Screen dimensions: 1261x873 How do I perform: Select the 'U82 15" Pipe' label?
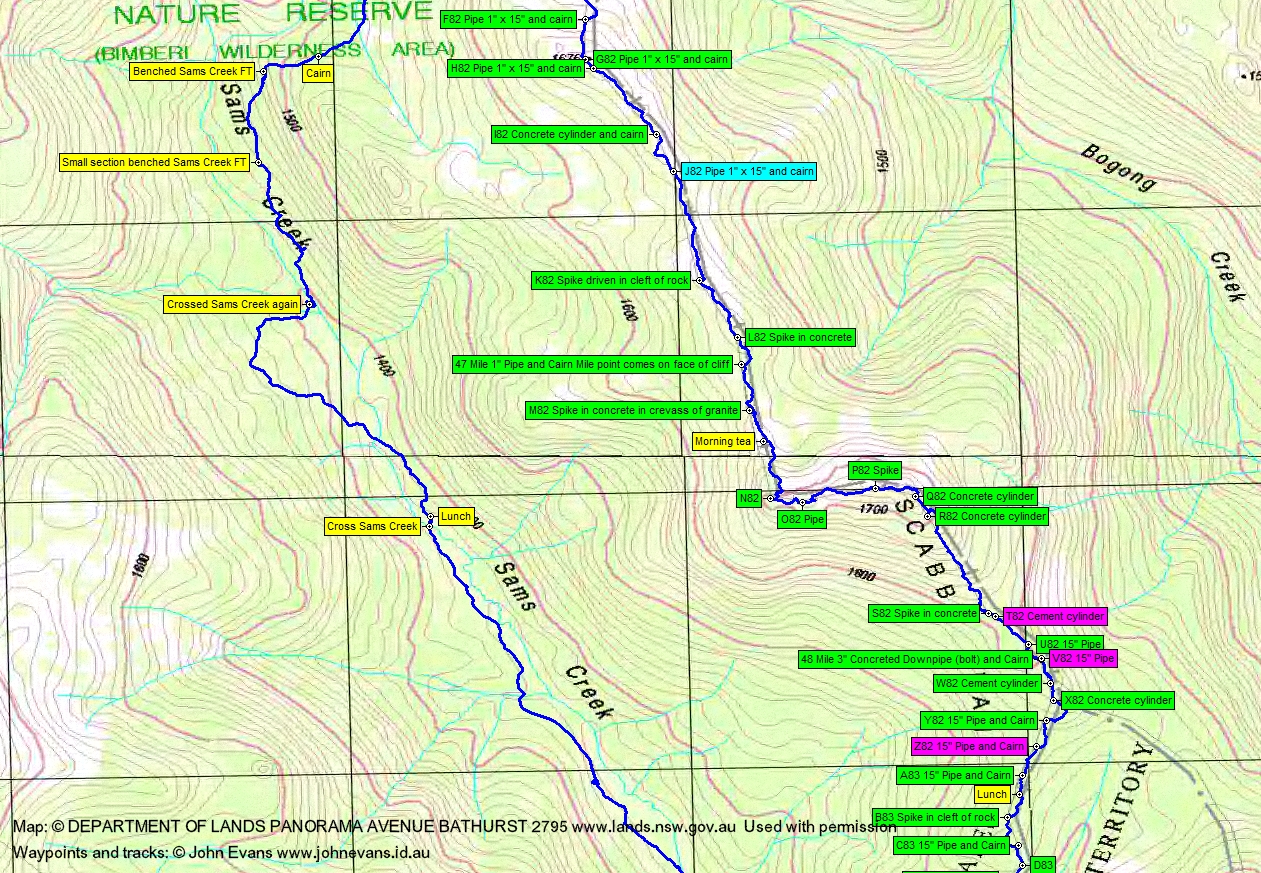1069,644
